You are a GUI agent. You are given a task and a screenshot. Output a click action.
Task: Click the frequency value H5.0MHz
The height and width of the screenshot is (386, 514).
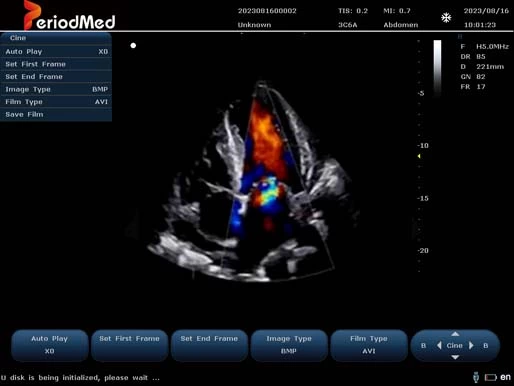(492, 47)
